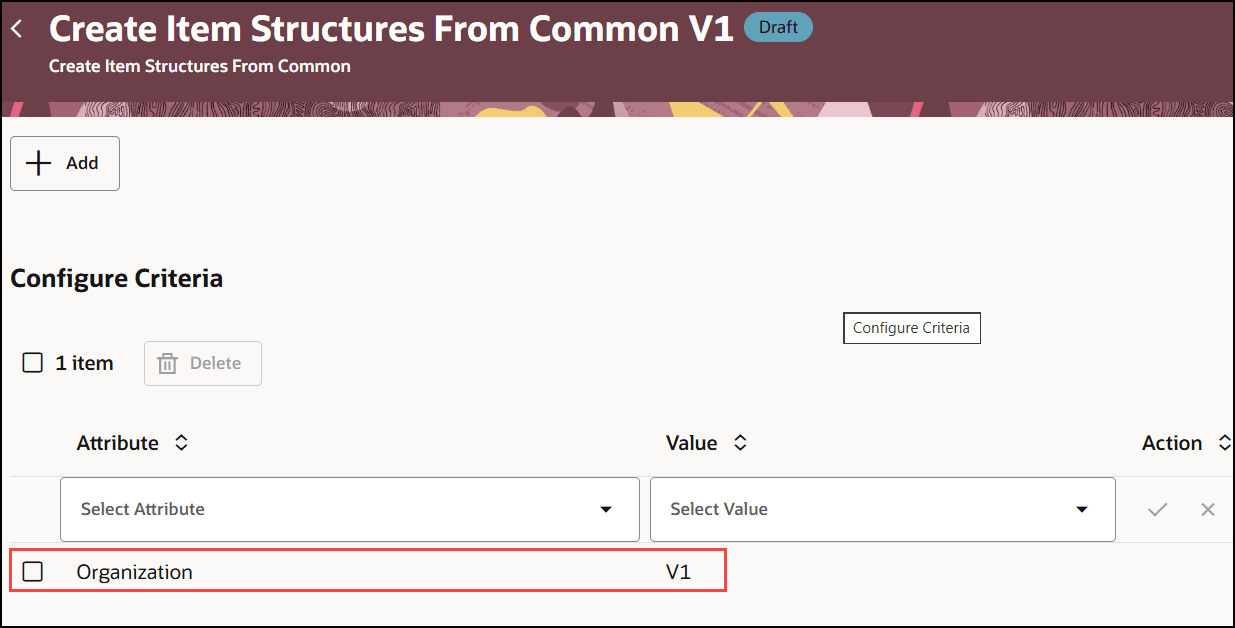Sort using the Attribute column sort icon
The height and width of the screenshot is (628, 1235).
coord(181,443)
